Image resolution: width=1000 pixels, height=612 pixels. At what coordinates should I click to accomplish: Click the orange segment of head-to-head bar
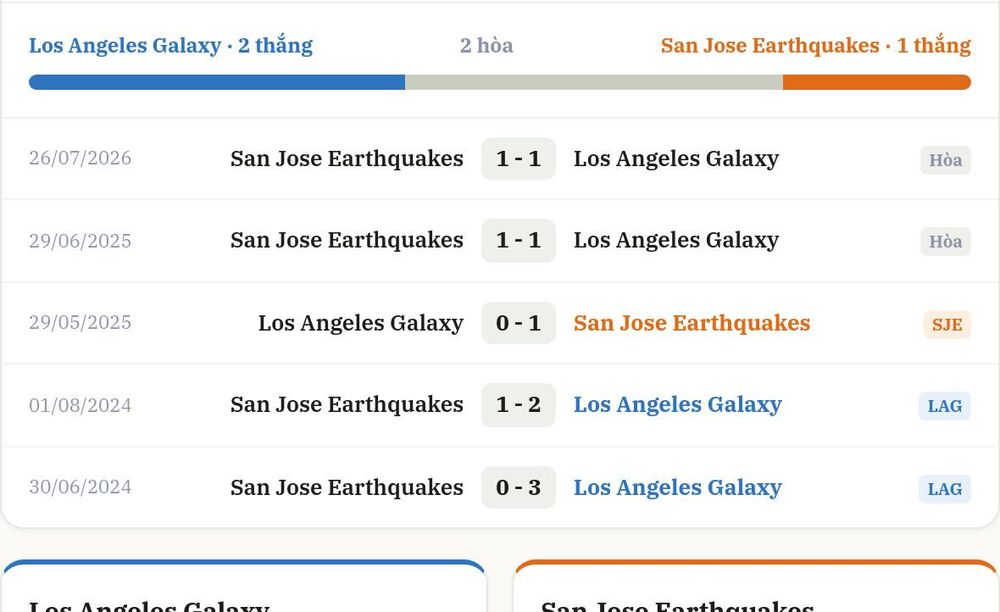point(877,82)
